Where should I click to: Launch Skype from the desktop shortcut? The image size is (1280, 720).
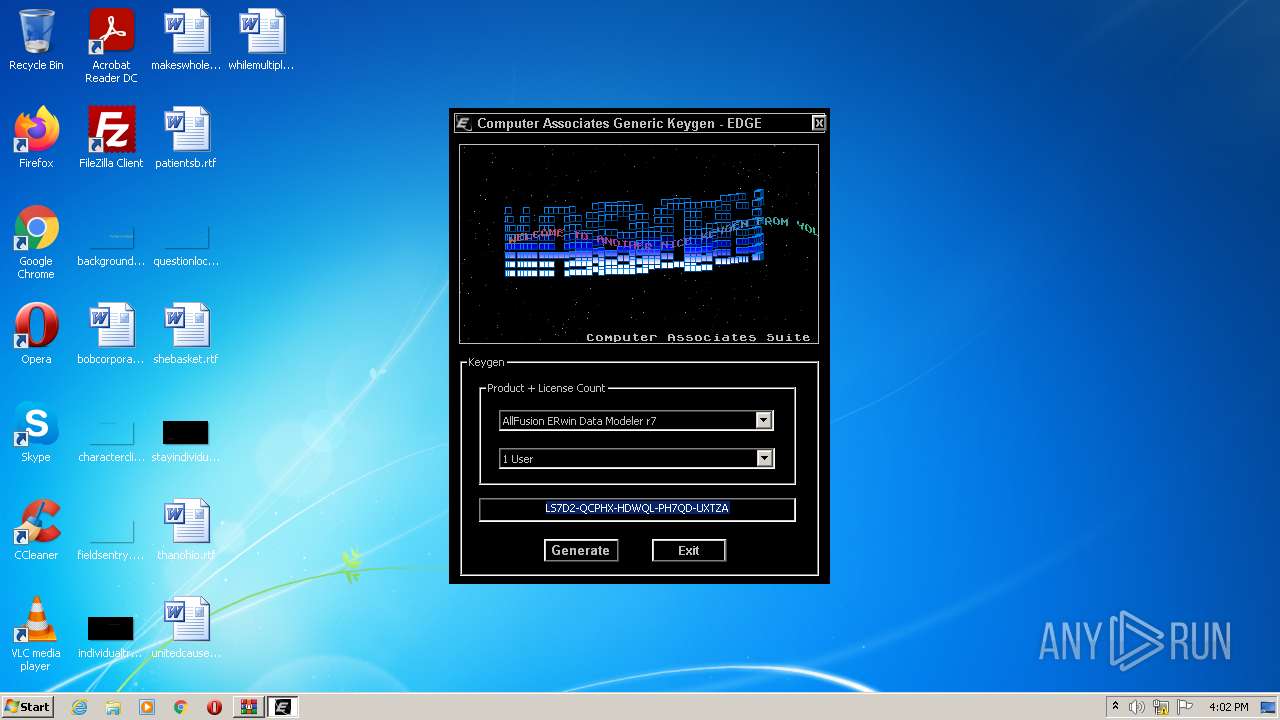point(36,432)
